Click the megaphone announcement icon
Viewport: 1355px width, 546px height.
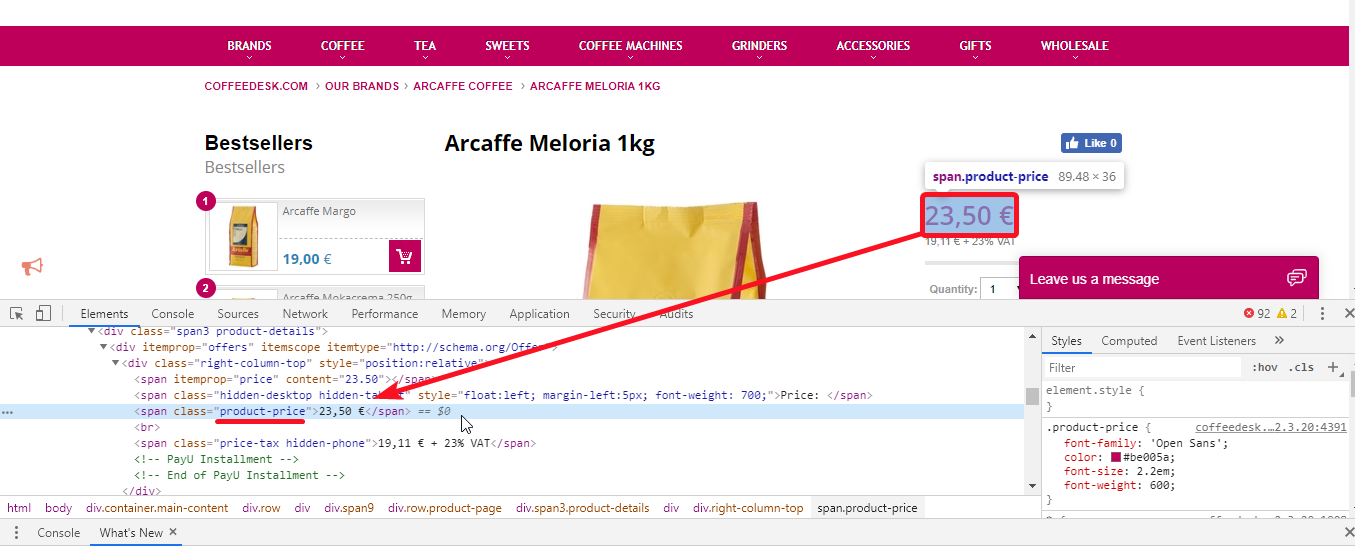click(x=33, y=266)
